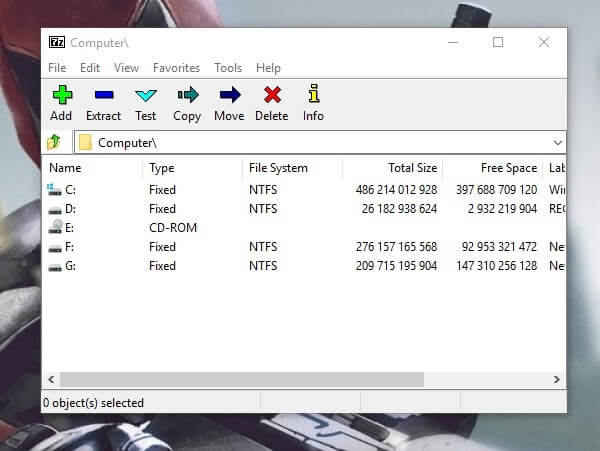Click free space 397 688 709 120

tap(496, 190)
